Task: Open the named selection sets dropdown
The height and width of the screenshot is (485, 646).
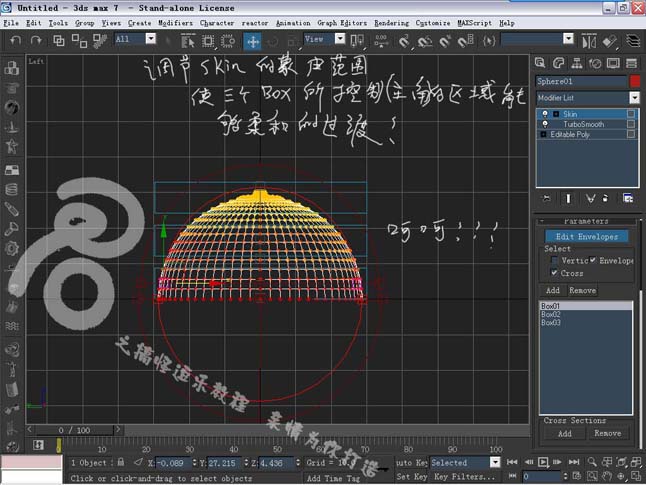Action: click(568, 39)
